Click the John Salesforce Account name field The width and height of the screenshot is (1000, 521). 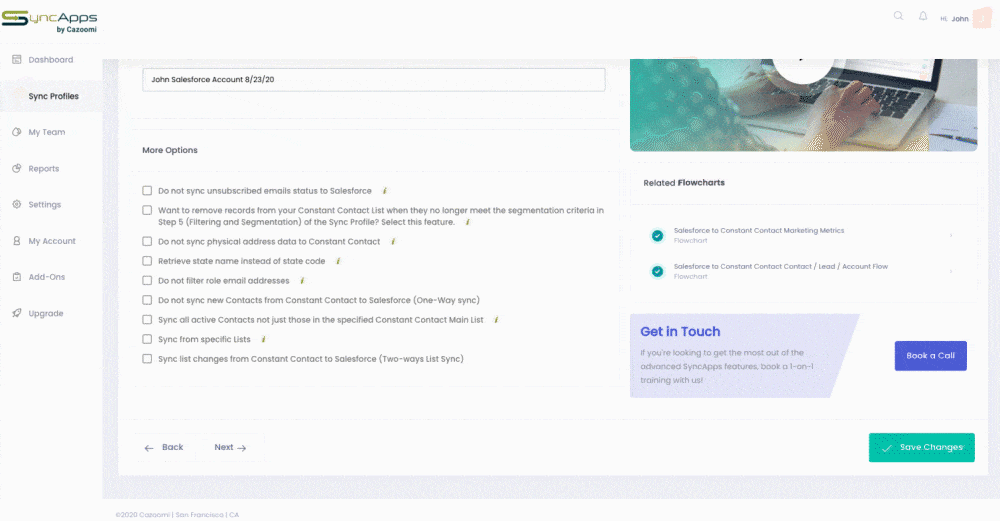374,80
